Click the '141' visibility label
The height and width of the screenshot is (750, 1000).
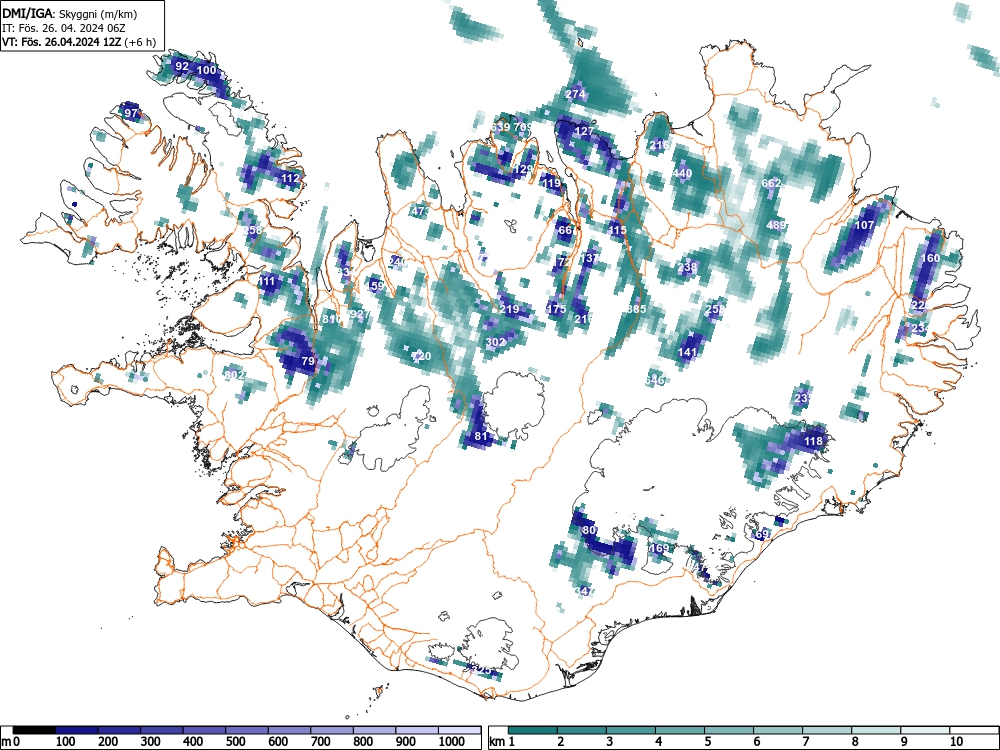pos(687,351)
